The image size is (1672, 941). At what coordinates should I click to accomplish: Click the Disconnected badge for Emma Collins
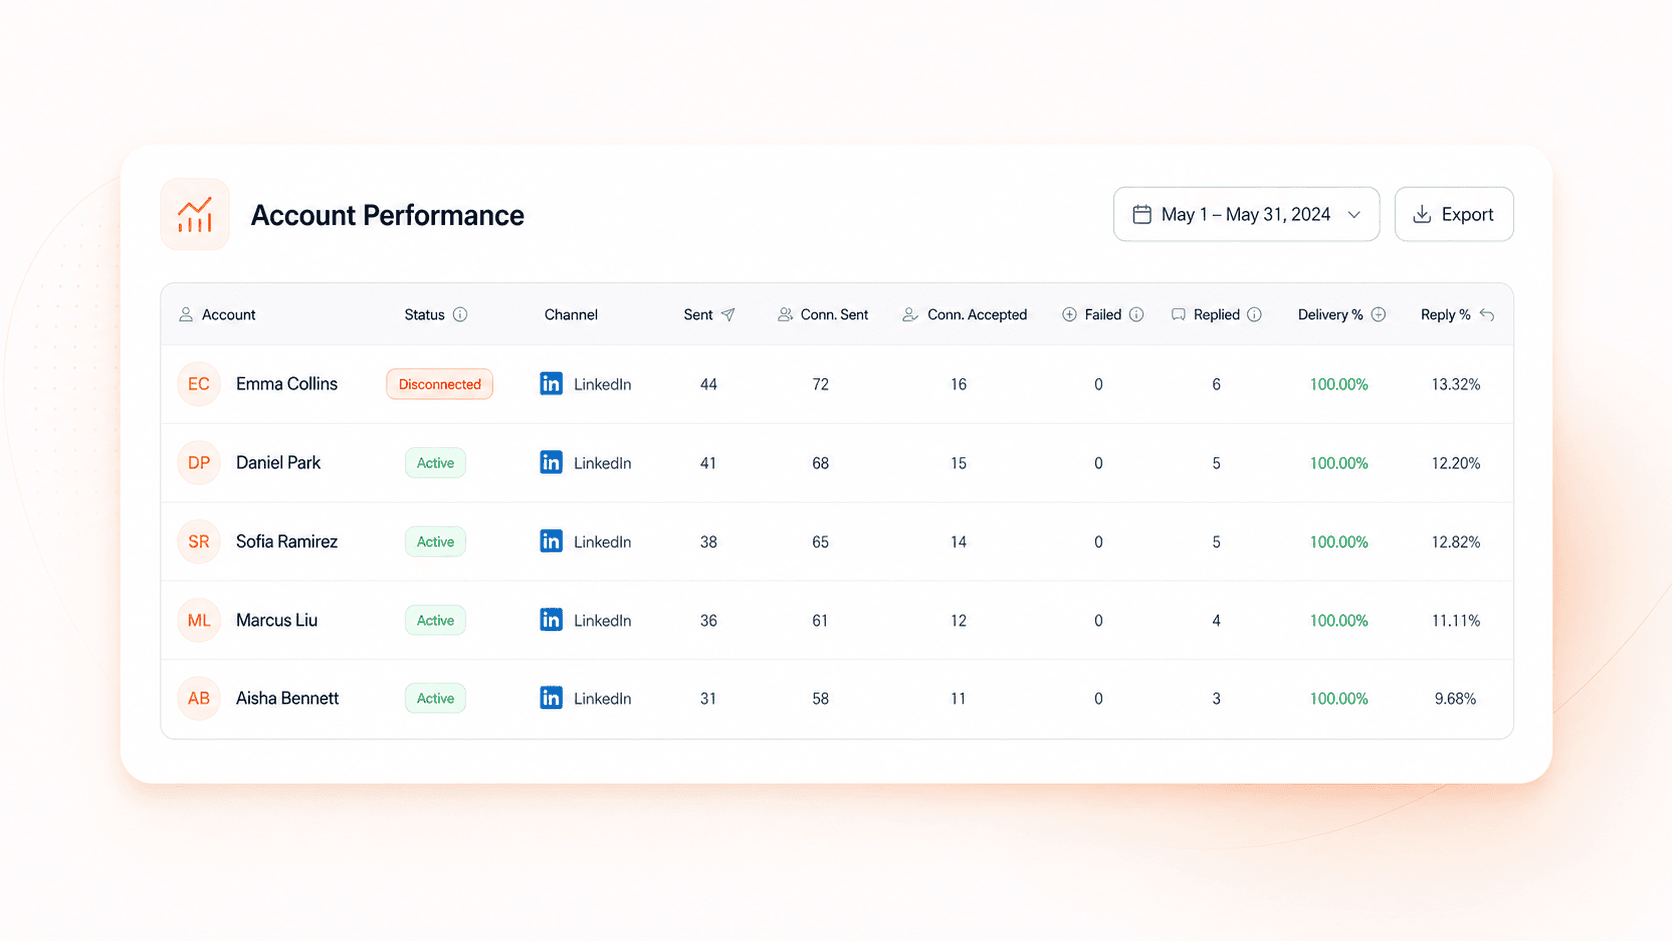[x=440, y=384]
